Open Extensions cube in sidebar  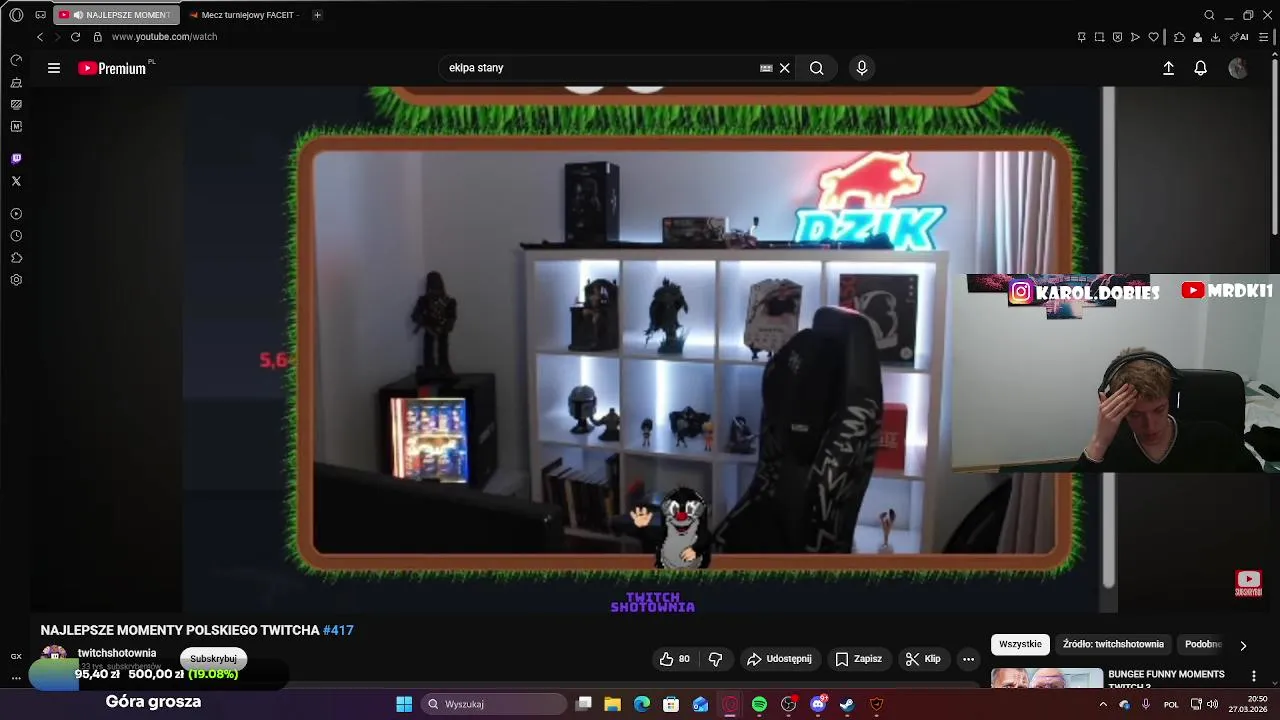[x=16, y=258]
